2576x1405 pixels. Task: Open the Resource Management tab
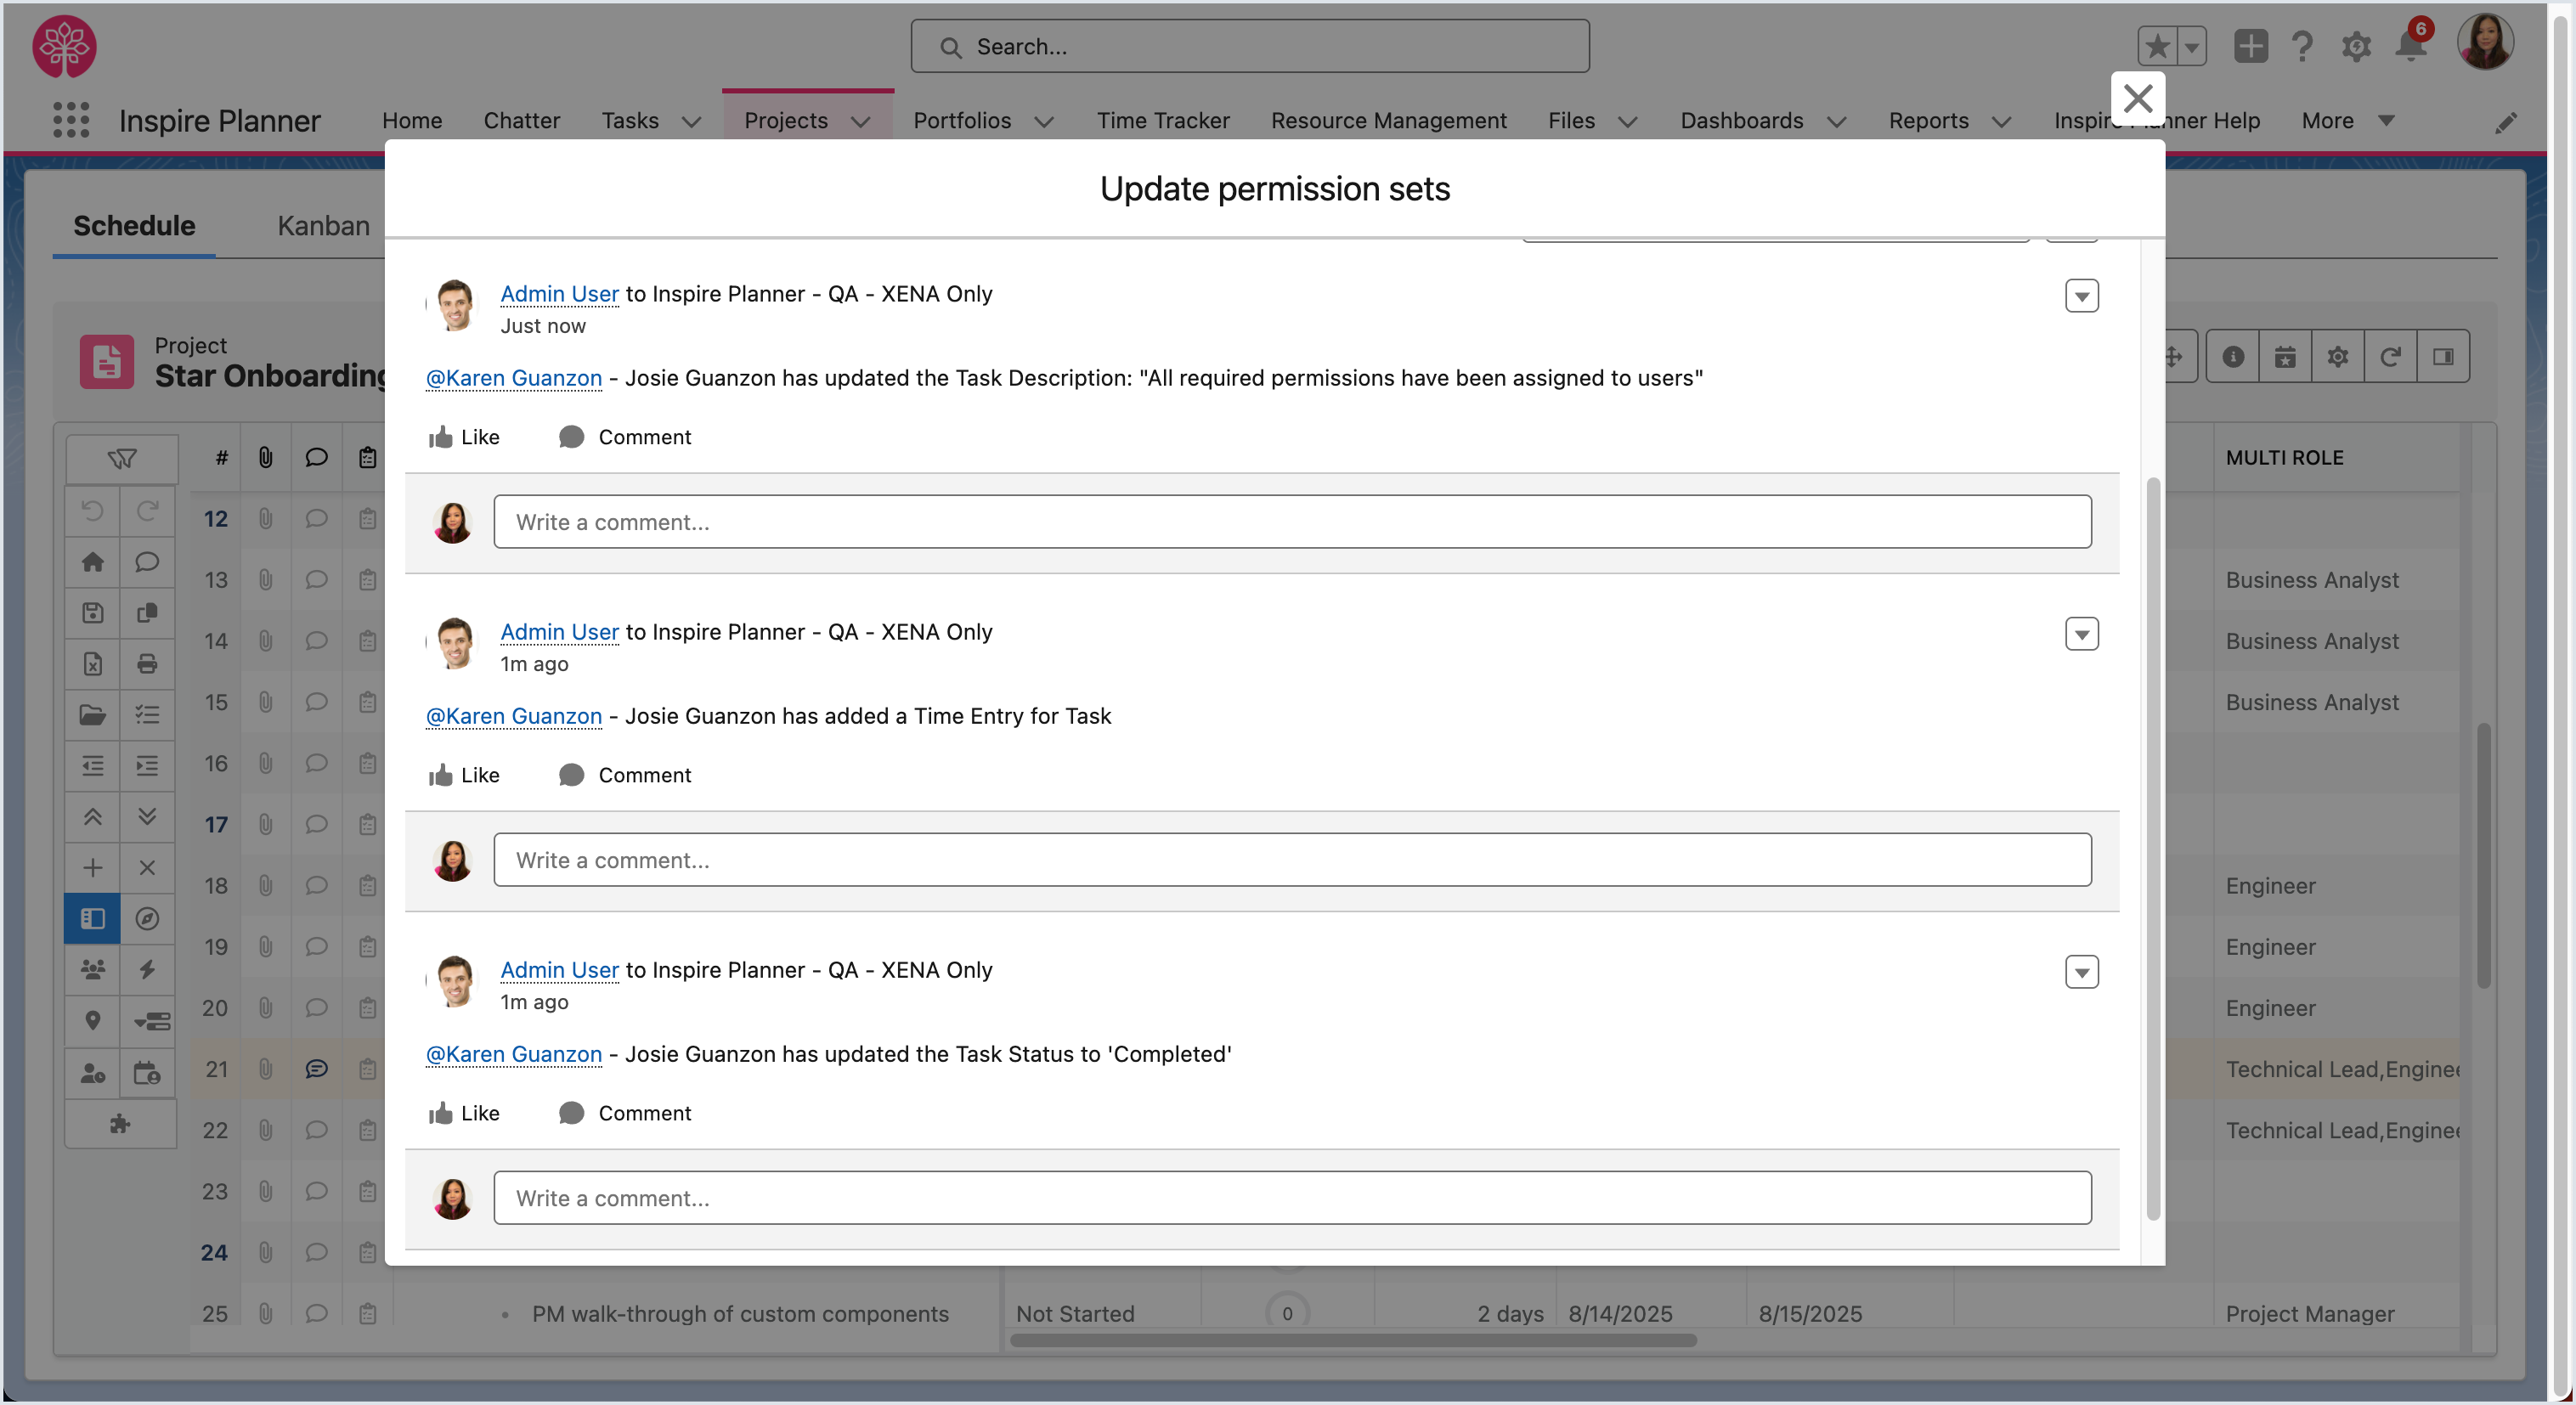point(1388,121)
